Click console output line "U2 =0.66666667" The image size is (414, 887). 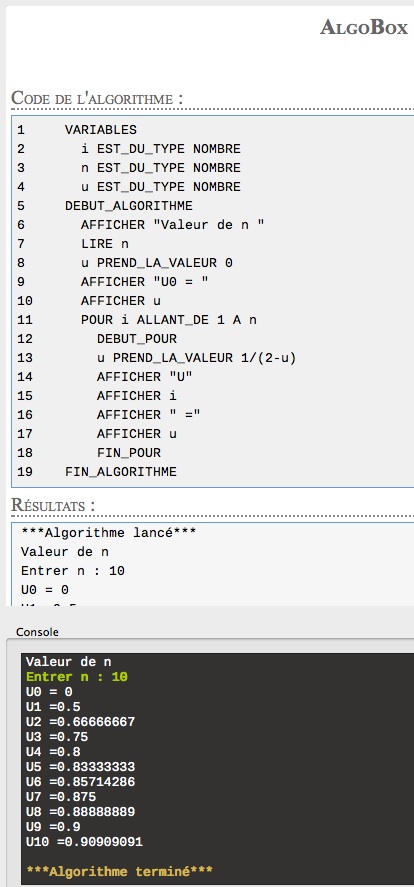tap(81, 722)
